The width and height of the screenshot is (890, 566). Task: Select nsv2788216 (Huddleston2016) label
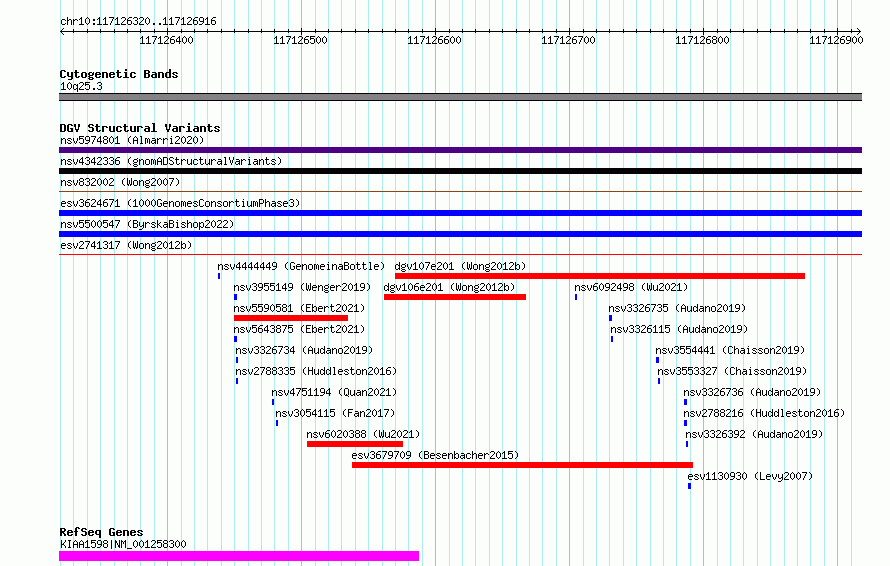pyautogui.click(x=764, y=413)
